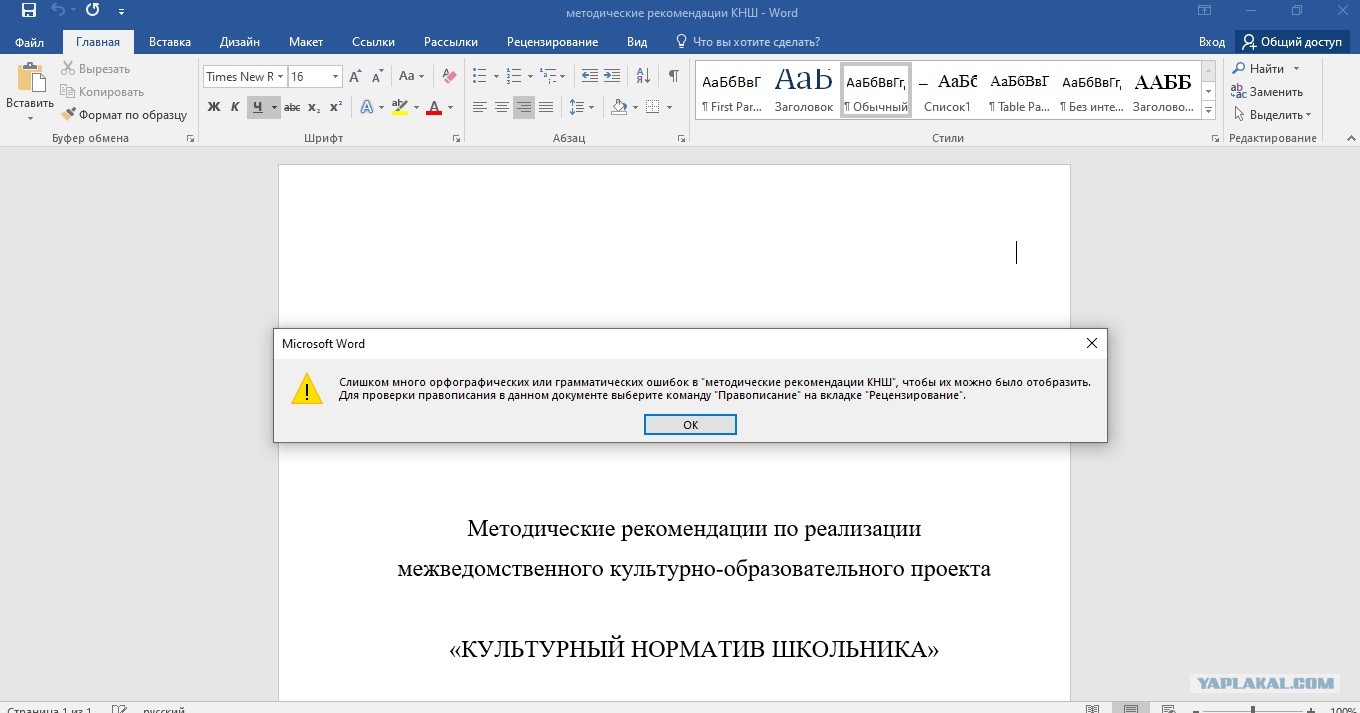Viewport: 1360px width, 713px height.
Task: Save the document with the floppy icon
Action: 29,11
